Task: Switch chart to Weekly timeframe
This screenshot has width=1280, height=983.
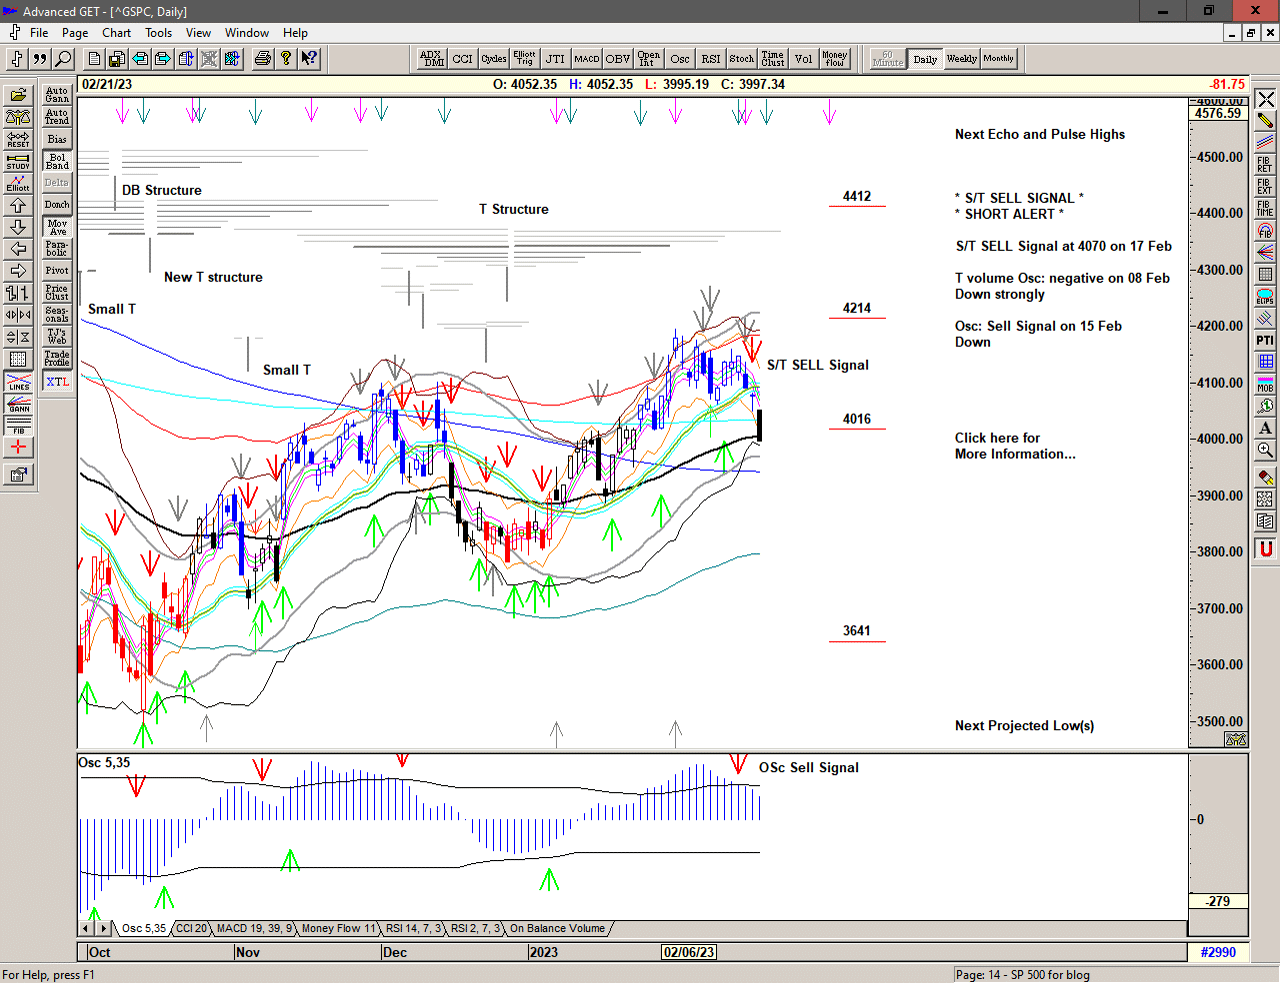Action: (x=961, y=59)
